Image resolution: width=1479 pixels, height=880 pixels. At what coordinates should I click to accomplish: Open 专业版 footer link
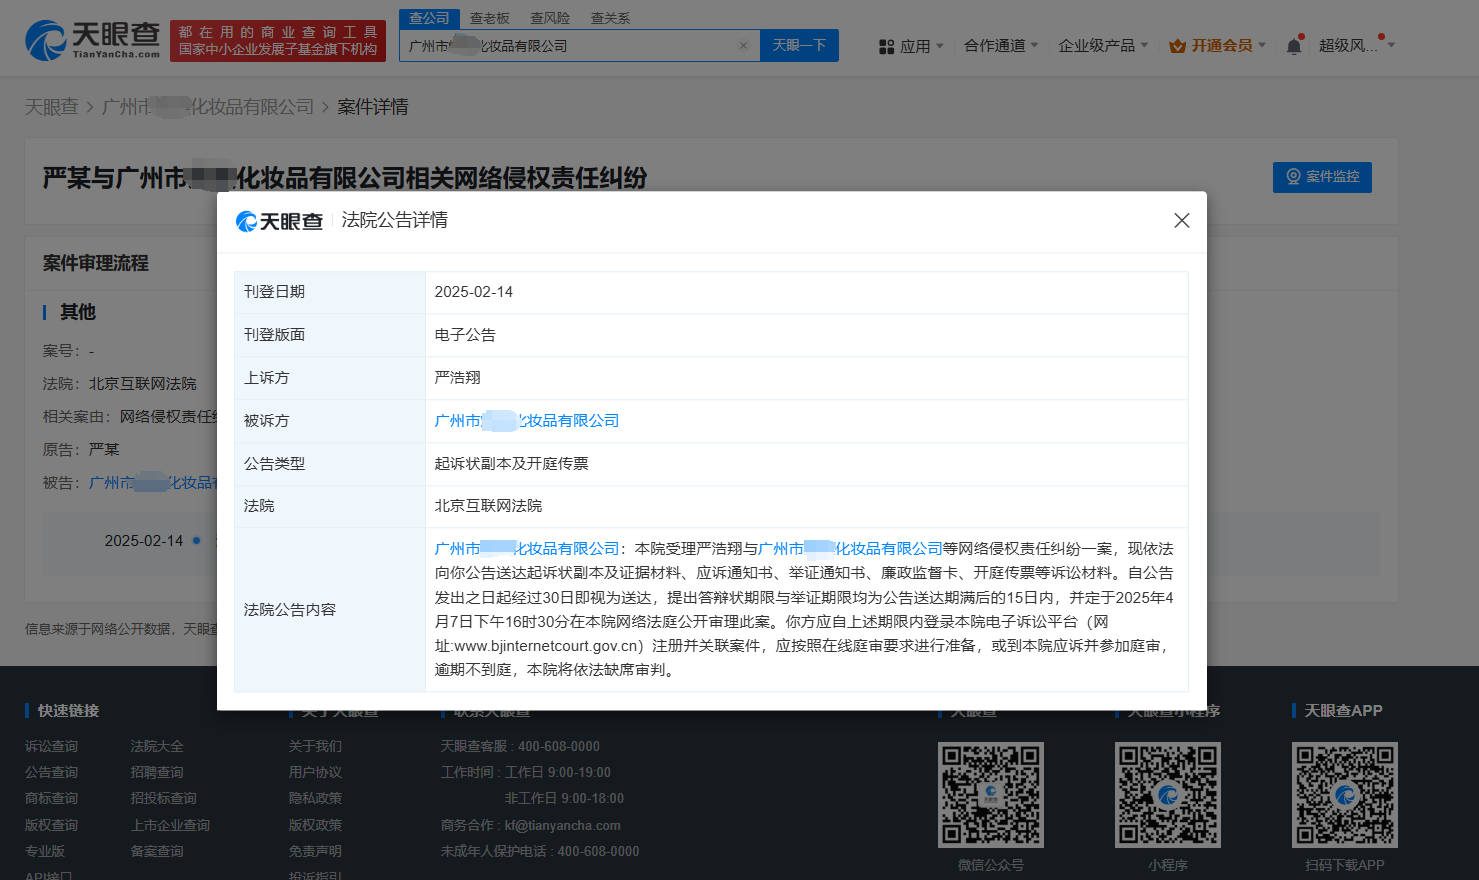45,851
